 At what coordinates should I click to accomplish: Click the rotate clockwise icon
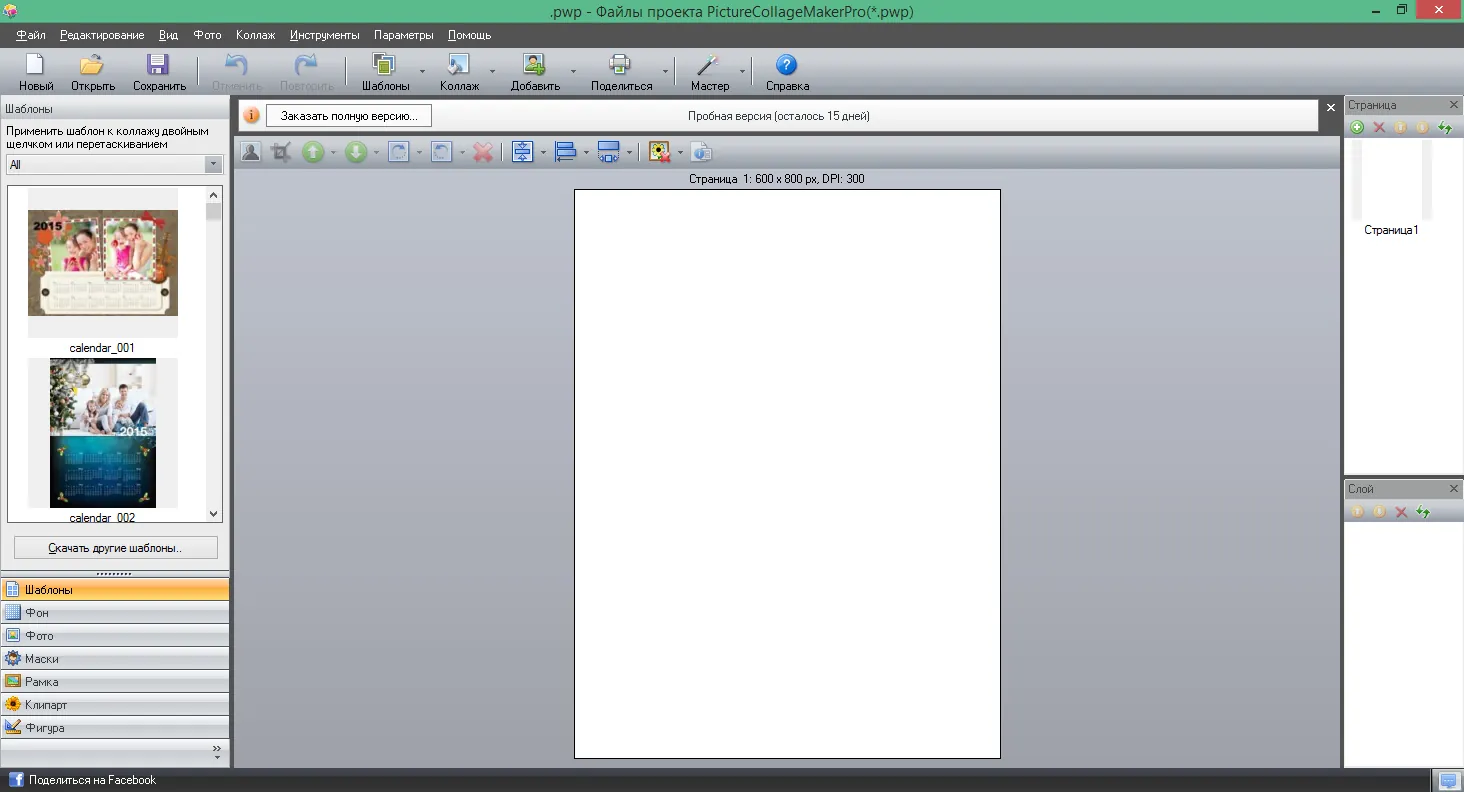[398, 152]
